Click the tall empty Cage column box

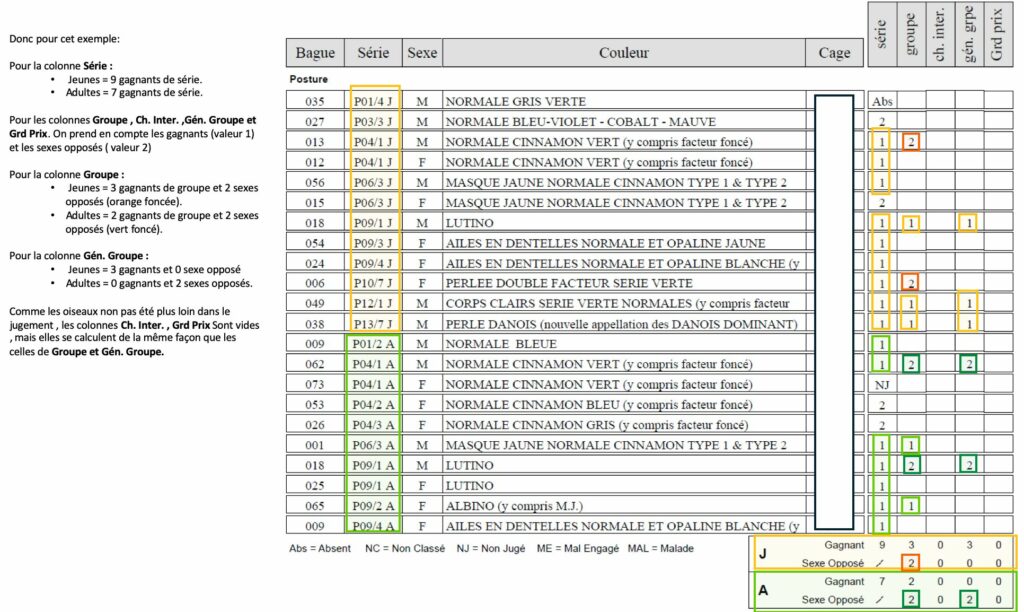pyautogui.click(x=834, y=312)
